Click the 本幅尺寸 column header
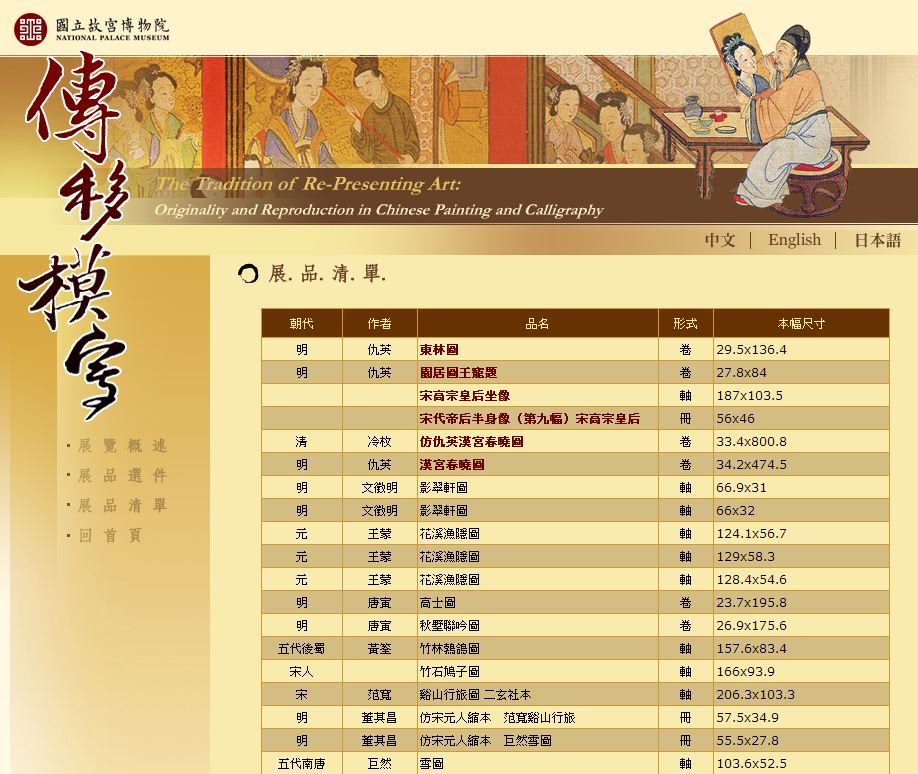 pos(800,324)
